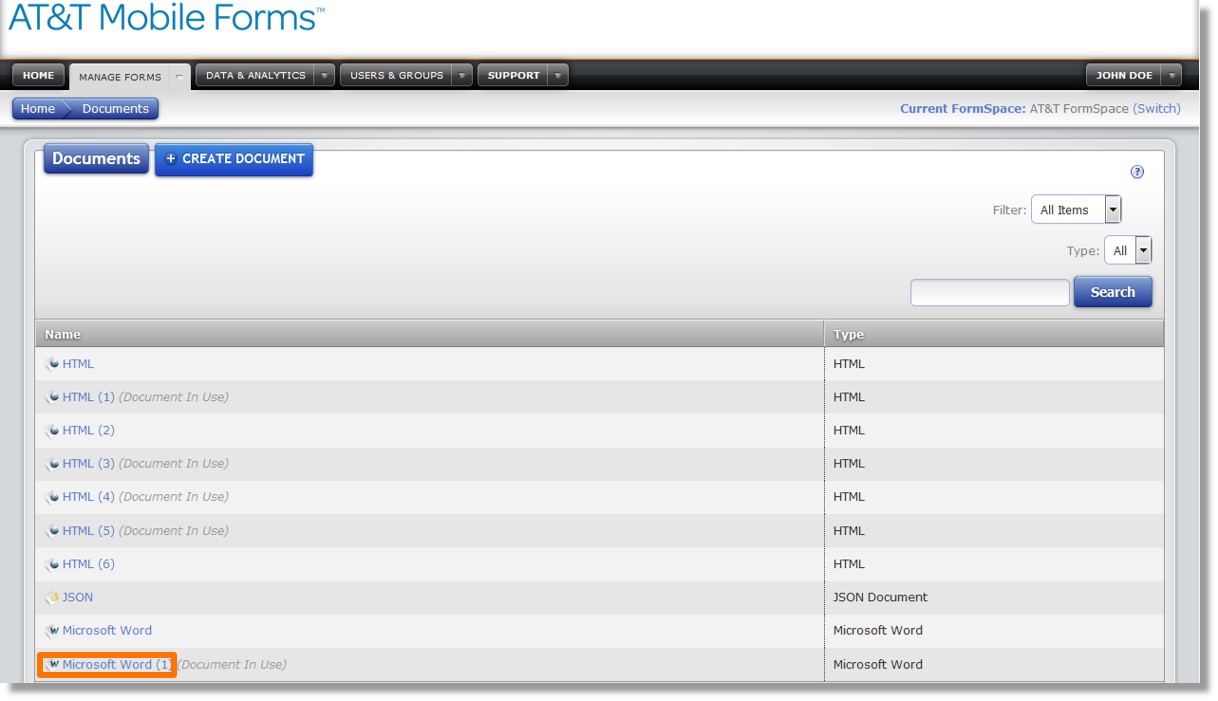1218x701 pixels.
Task: Collapse the Manage Forms menu arrow
Action: coord(179,76)
